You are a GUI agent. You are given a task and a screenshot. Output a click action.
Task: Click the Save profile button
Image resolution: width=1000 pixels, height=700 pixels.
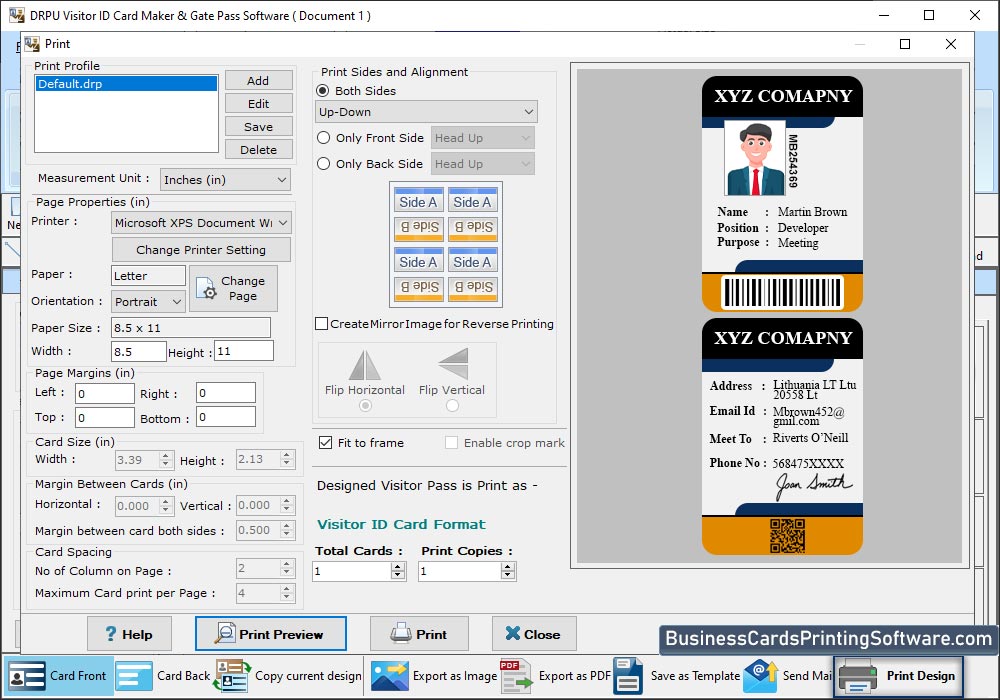pyautogui.click(x=258, y=126)
